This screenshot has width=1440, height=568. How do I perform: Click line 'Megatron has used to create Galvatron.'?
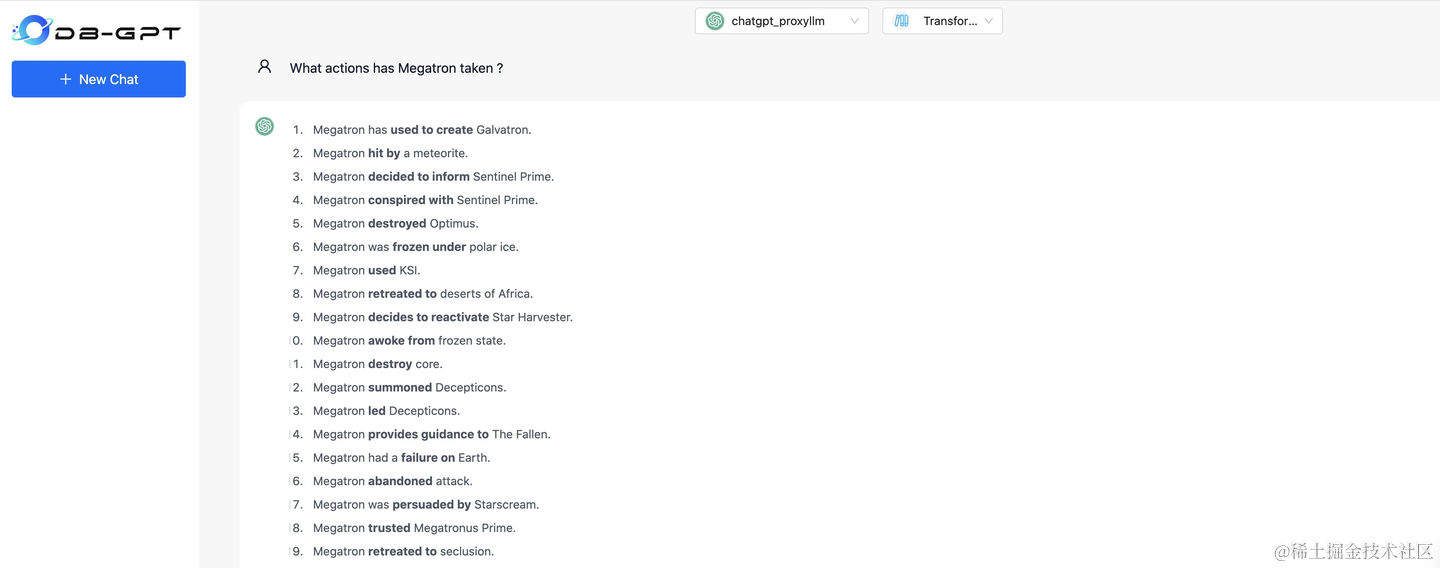point(422,130)
